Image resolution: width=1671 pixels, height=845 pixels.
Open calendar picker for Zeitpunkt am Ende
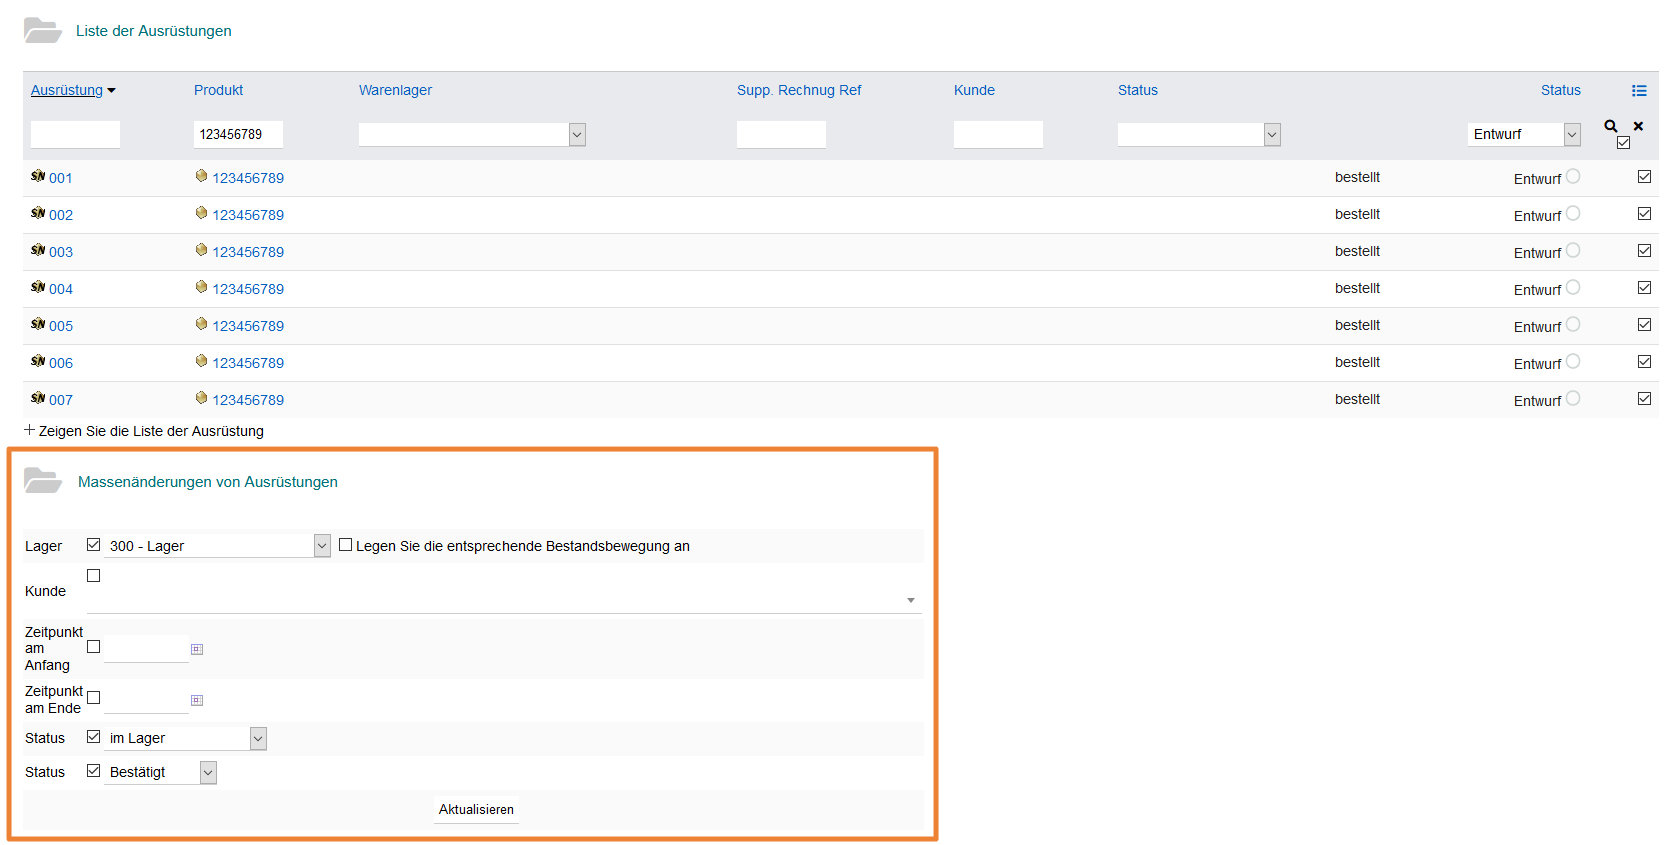point(197,701)
